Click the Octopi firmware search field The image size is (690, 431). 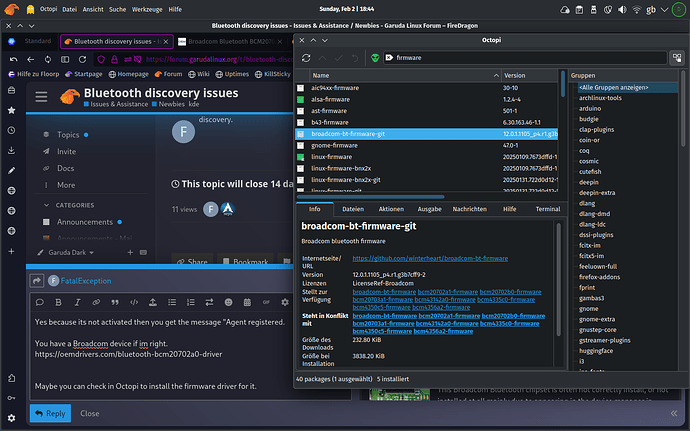526,58
